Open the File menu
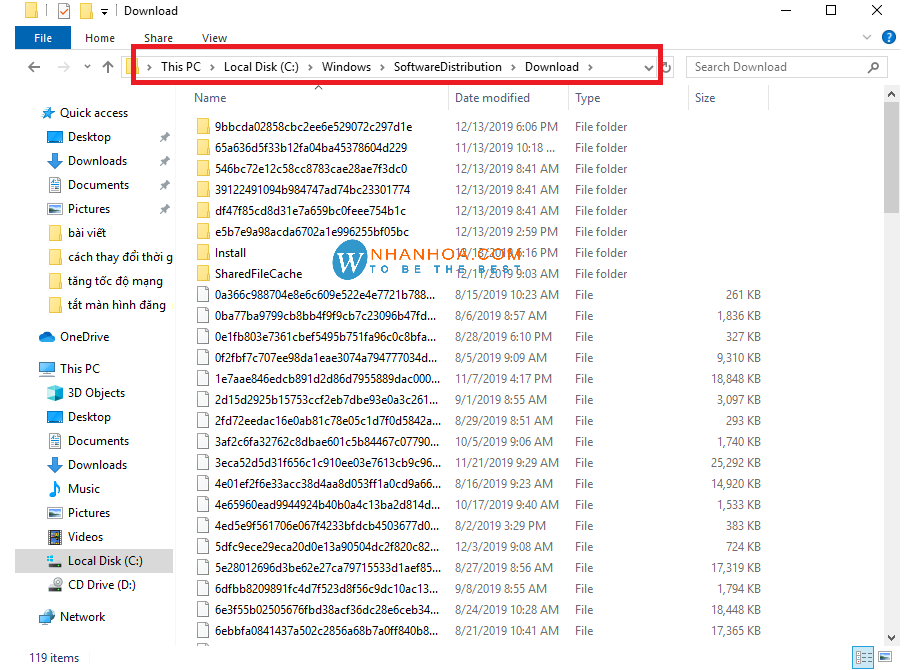905x670 pixels. (43, 38)
